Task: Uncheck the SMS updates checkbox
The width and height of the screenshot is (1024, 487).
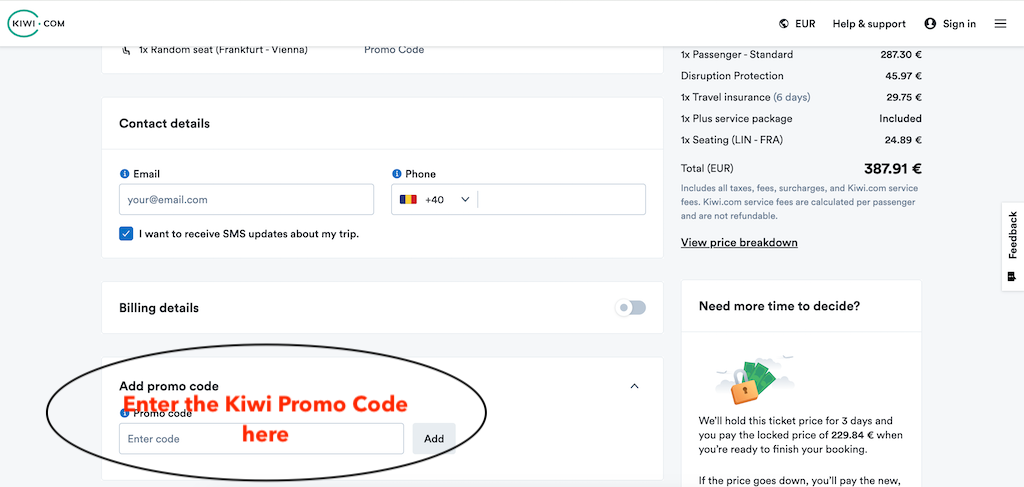Action: tap(126, 234)
